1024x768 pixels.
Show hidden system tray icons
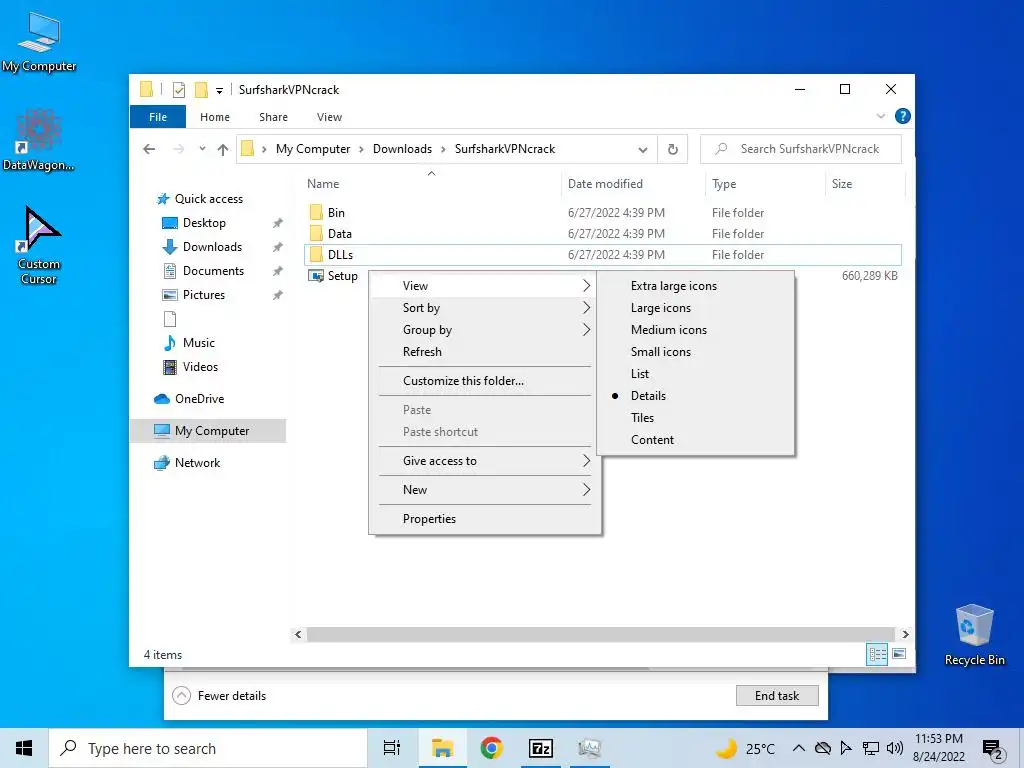pyautogui.click(x=798, y=748)
